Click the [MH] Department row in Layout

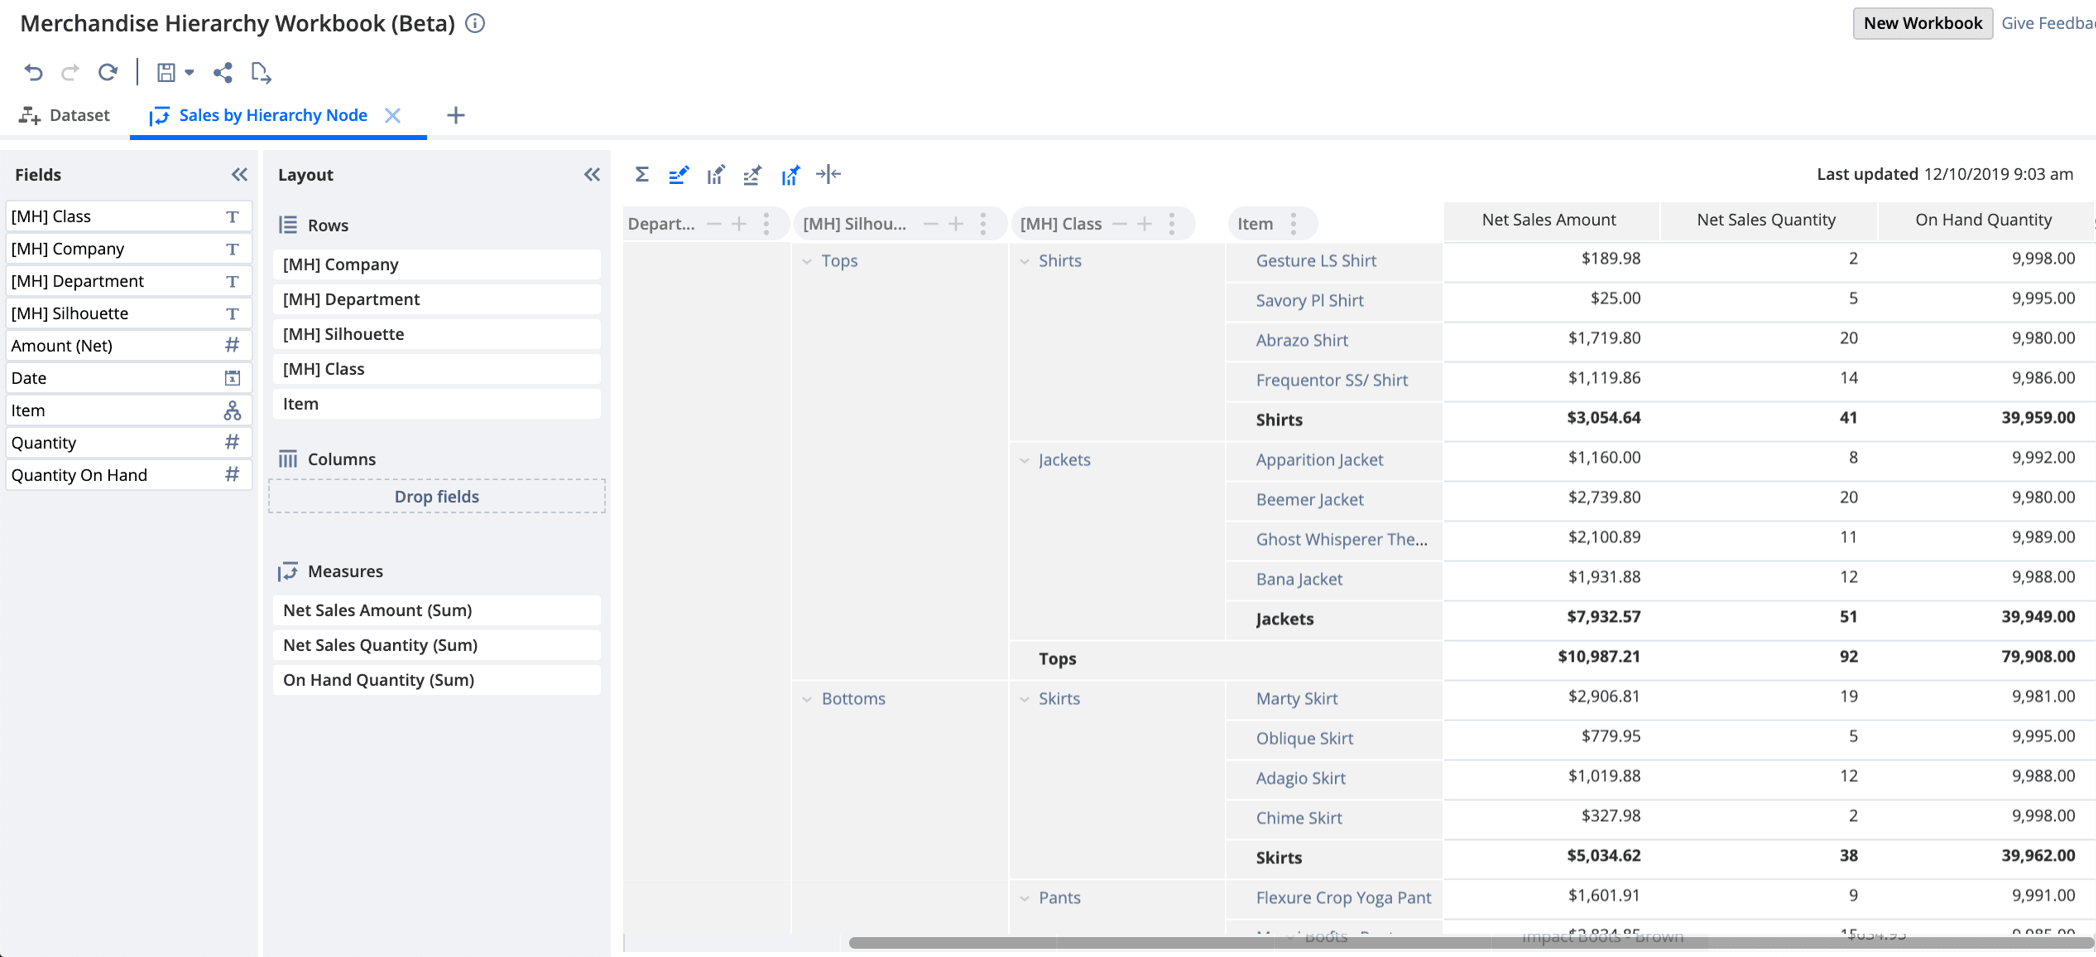tap(437, 299)
